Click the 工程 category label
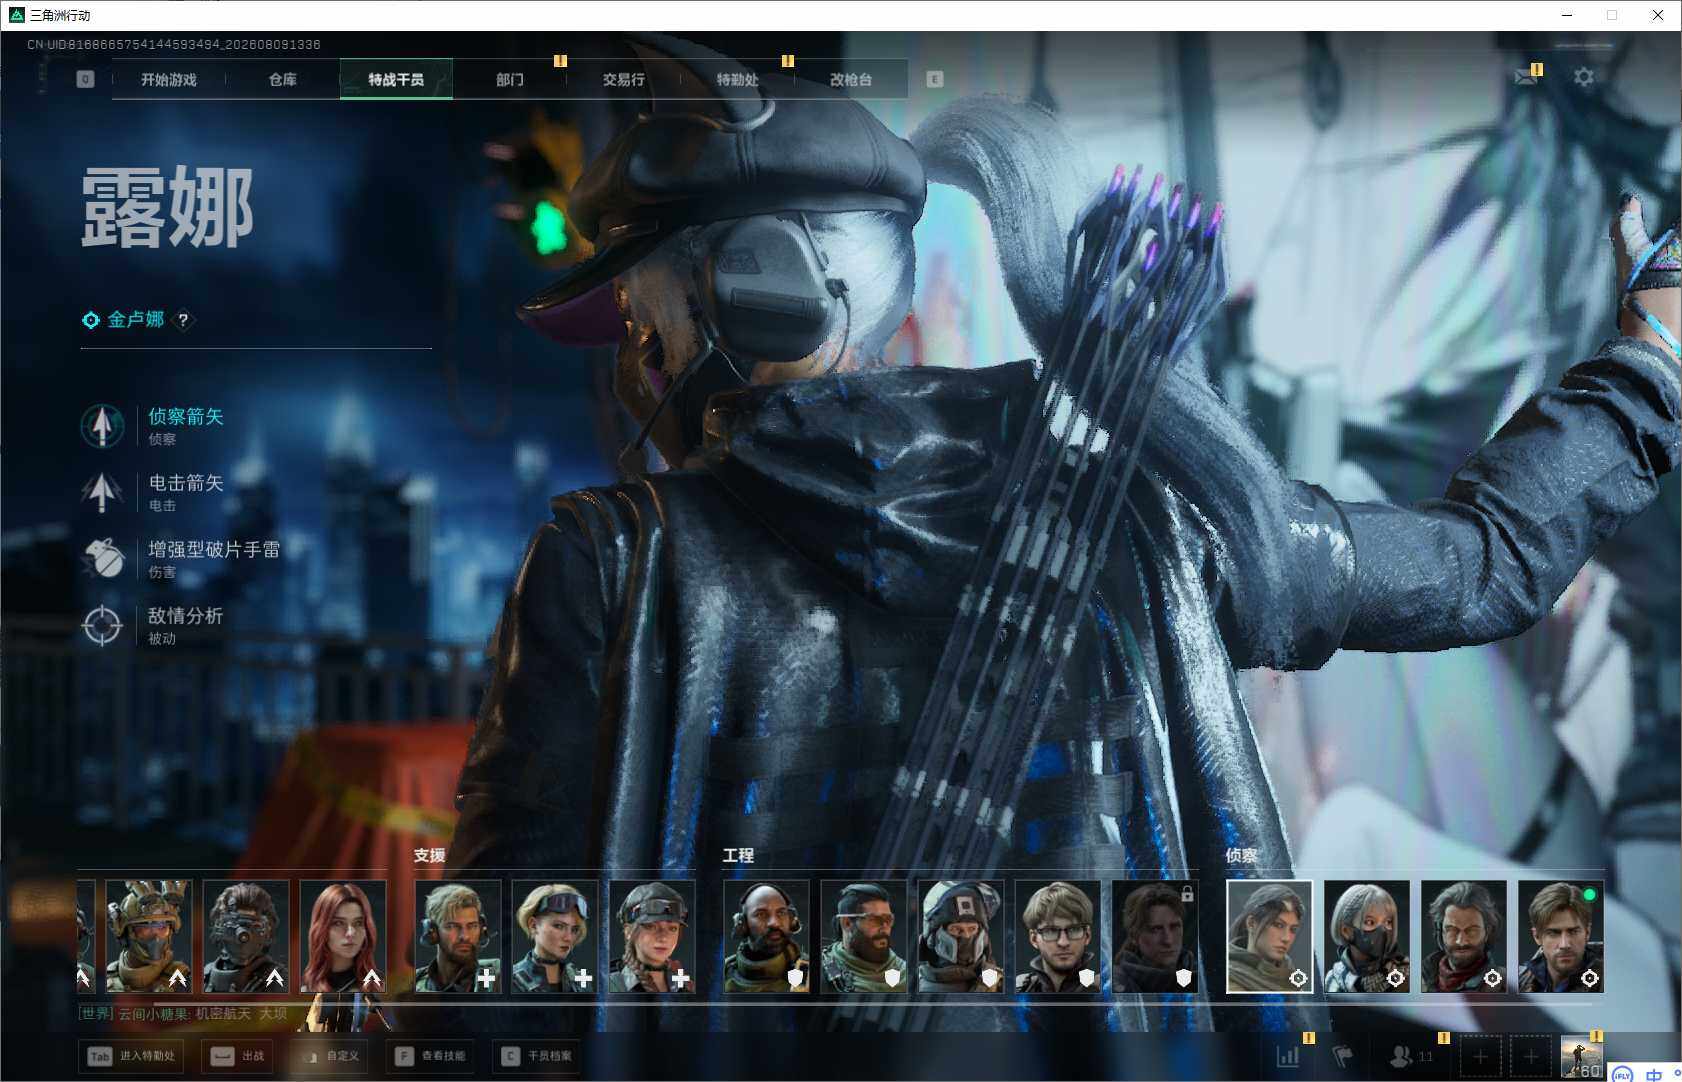 pyautogui.click(x=739, y=855)
